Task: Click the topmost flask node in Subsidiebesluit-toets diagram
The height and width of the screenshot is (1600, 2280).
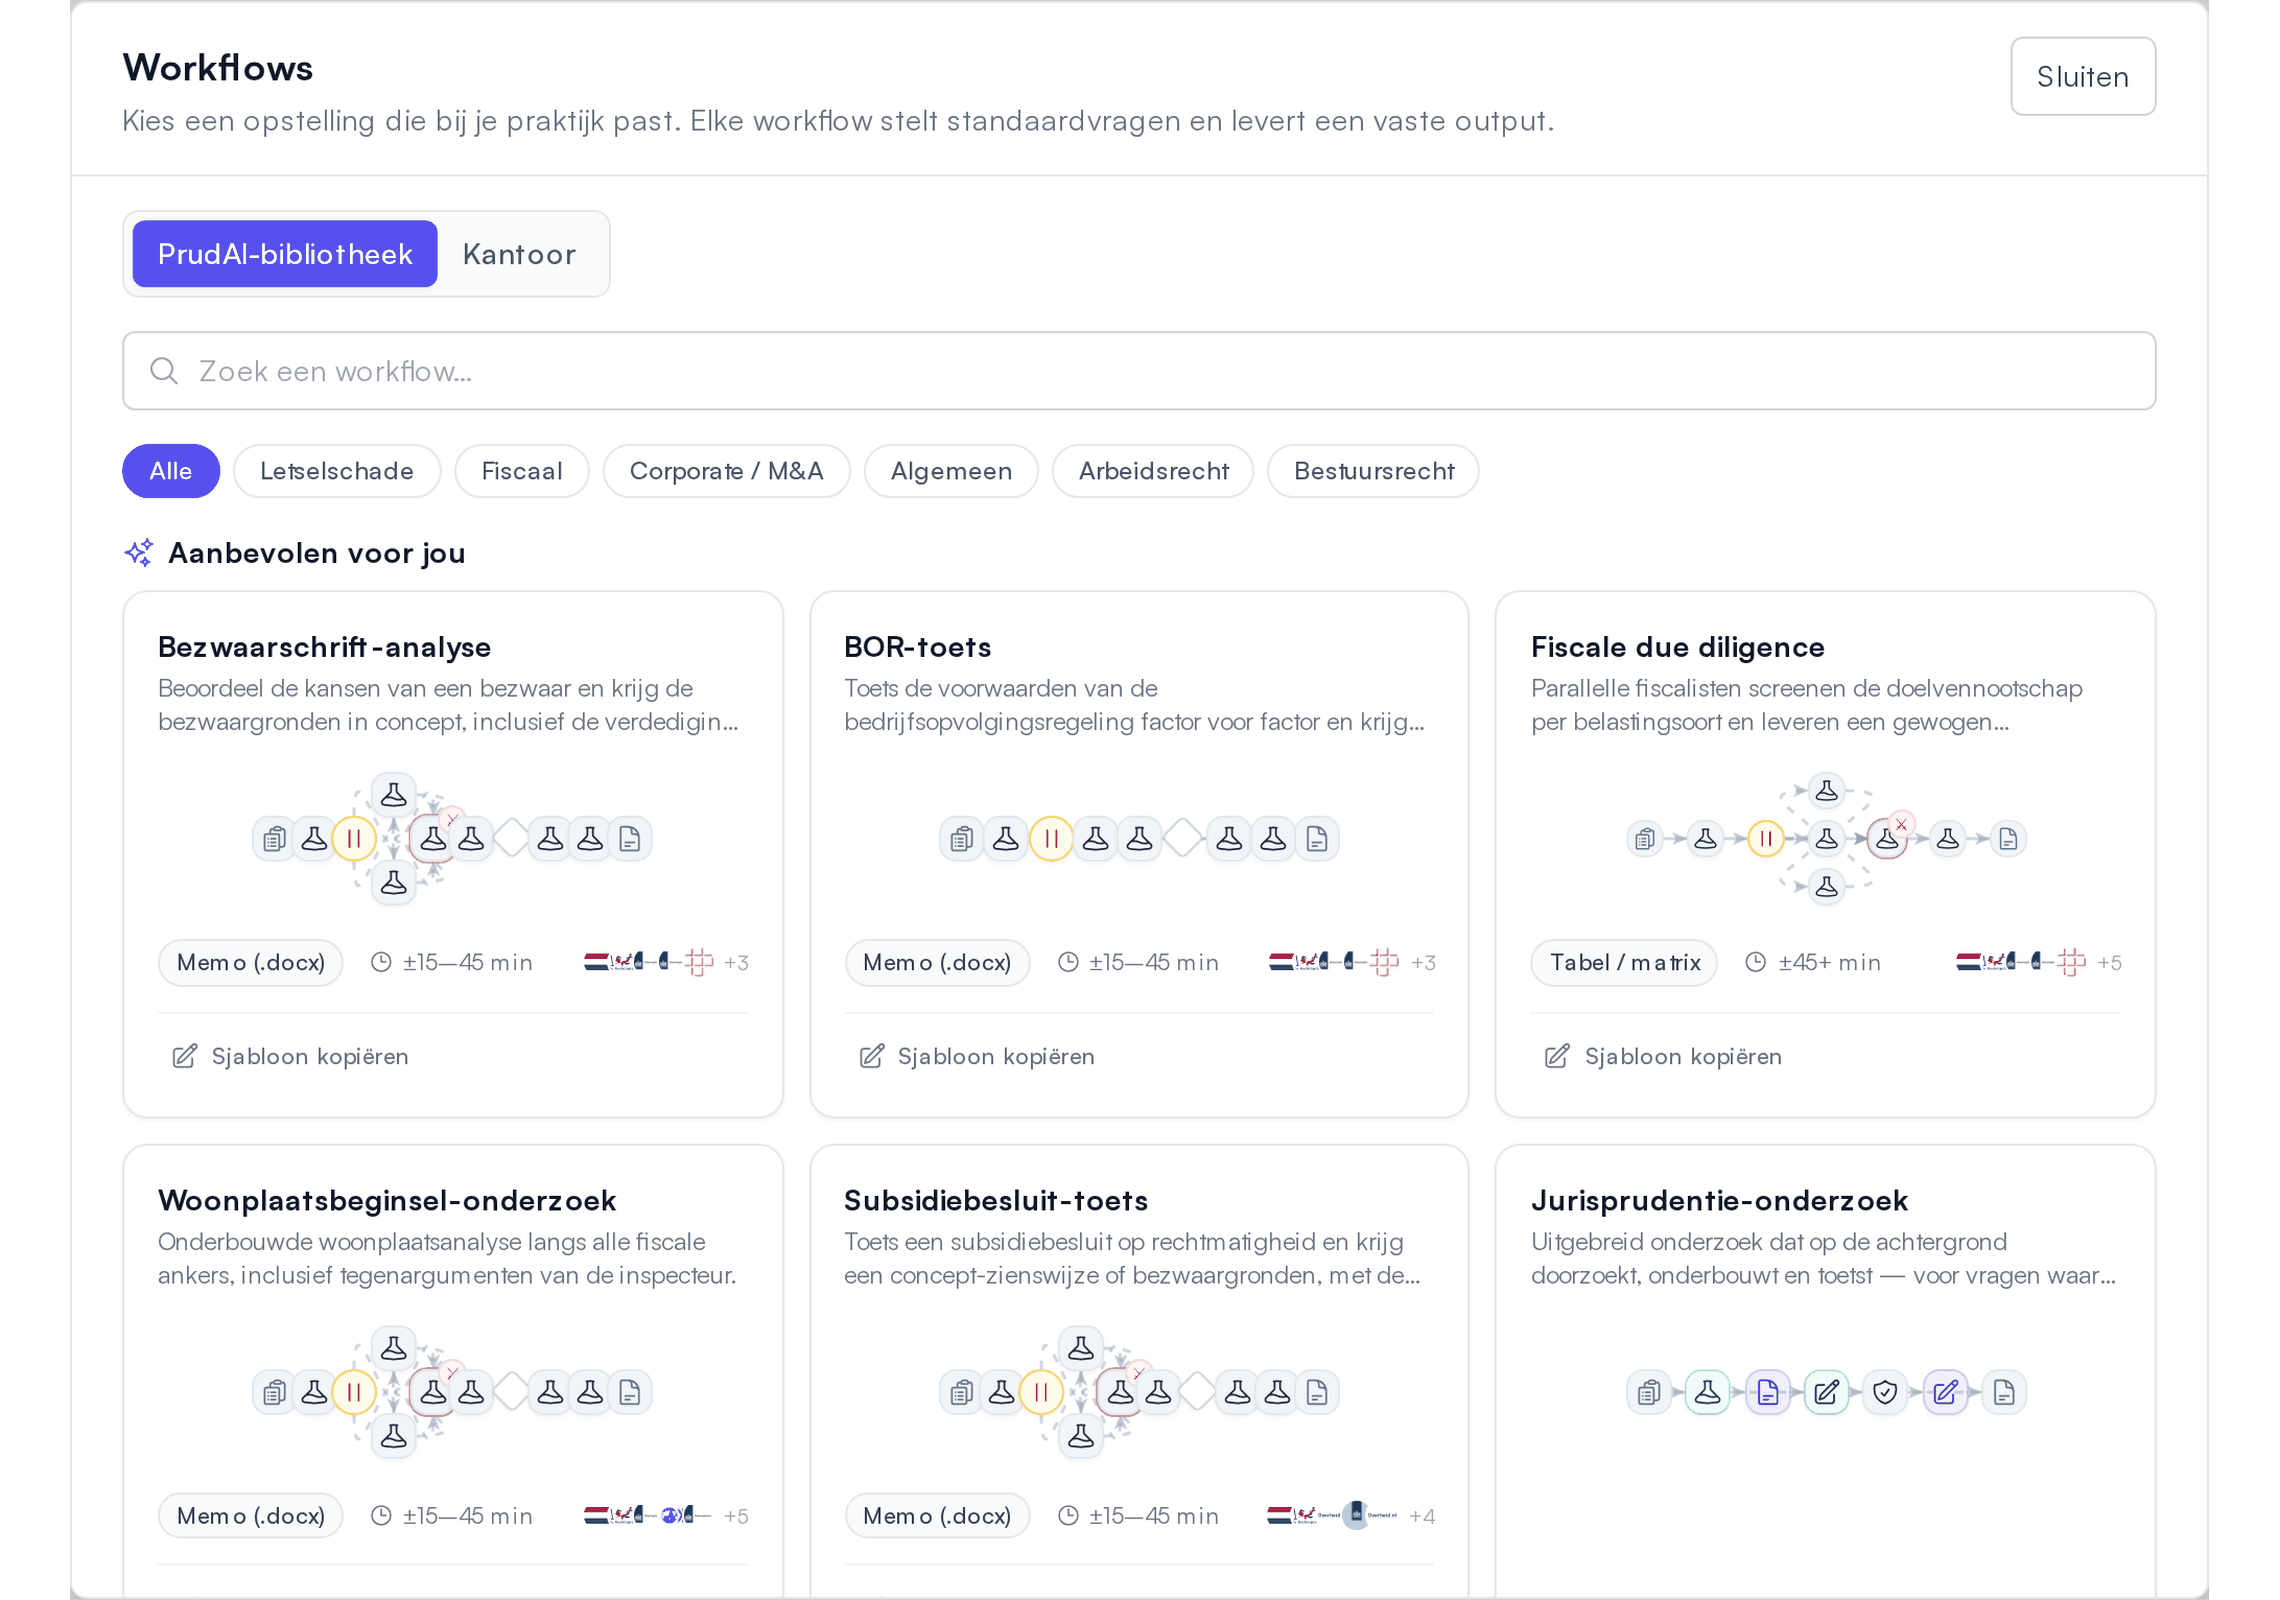Action: tap(1080, 1348)
